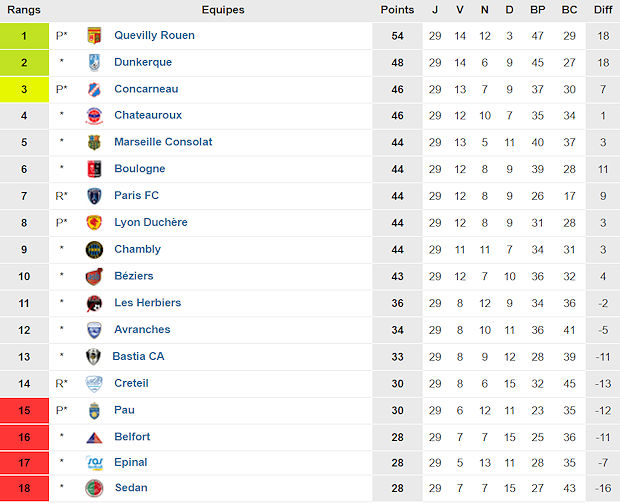Click the Points column header
Viewport: 620px width, 503px height.
tap(397, 10)
